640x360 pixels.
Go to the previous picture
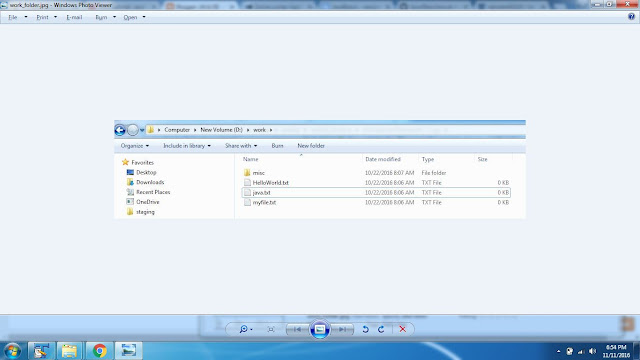tap(298, 329)
